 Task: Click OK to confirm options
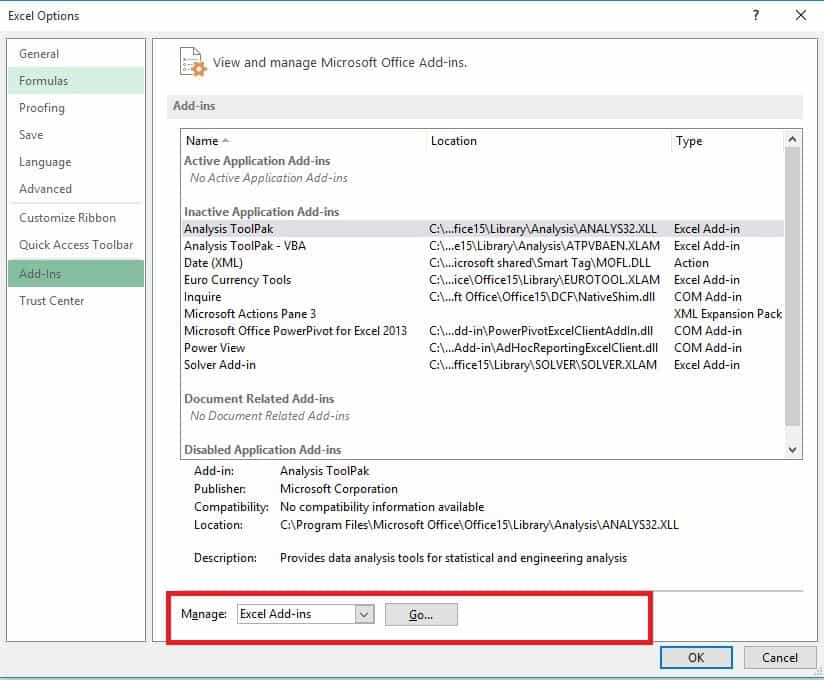click(696, 657)
